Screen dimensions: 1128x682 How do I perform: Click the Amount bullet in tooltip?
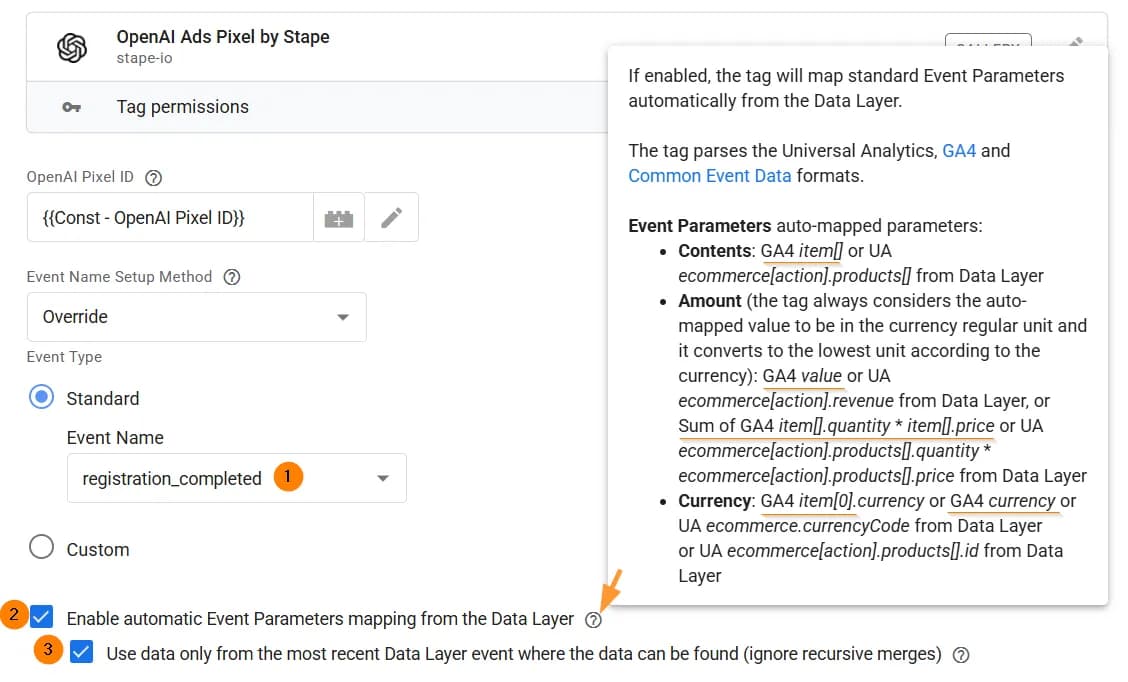[x=709, y=301]
